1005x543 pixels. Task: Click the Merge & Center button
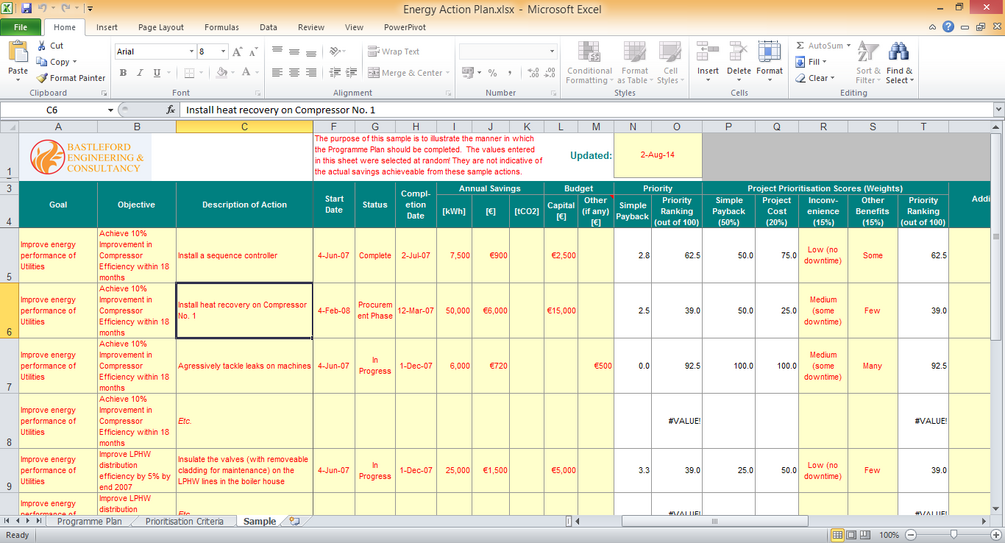click(405, 72)
